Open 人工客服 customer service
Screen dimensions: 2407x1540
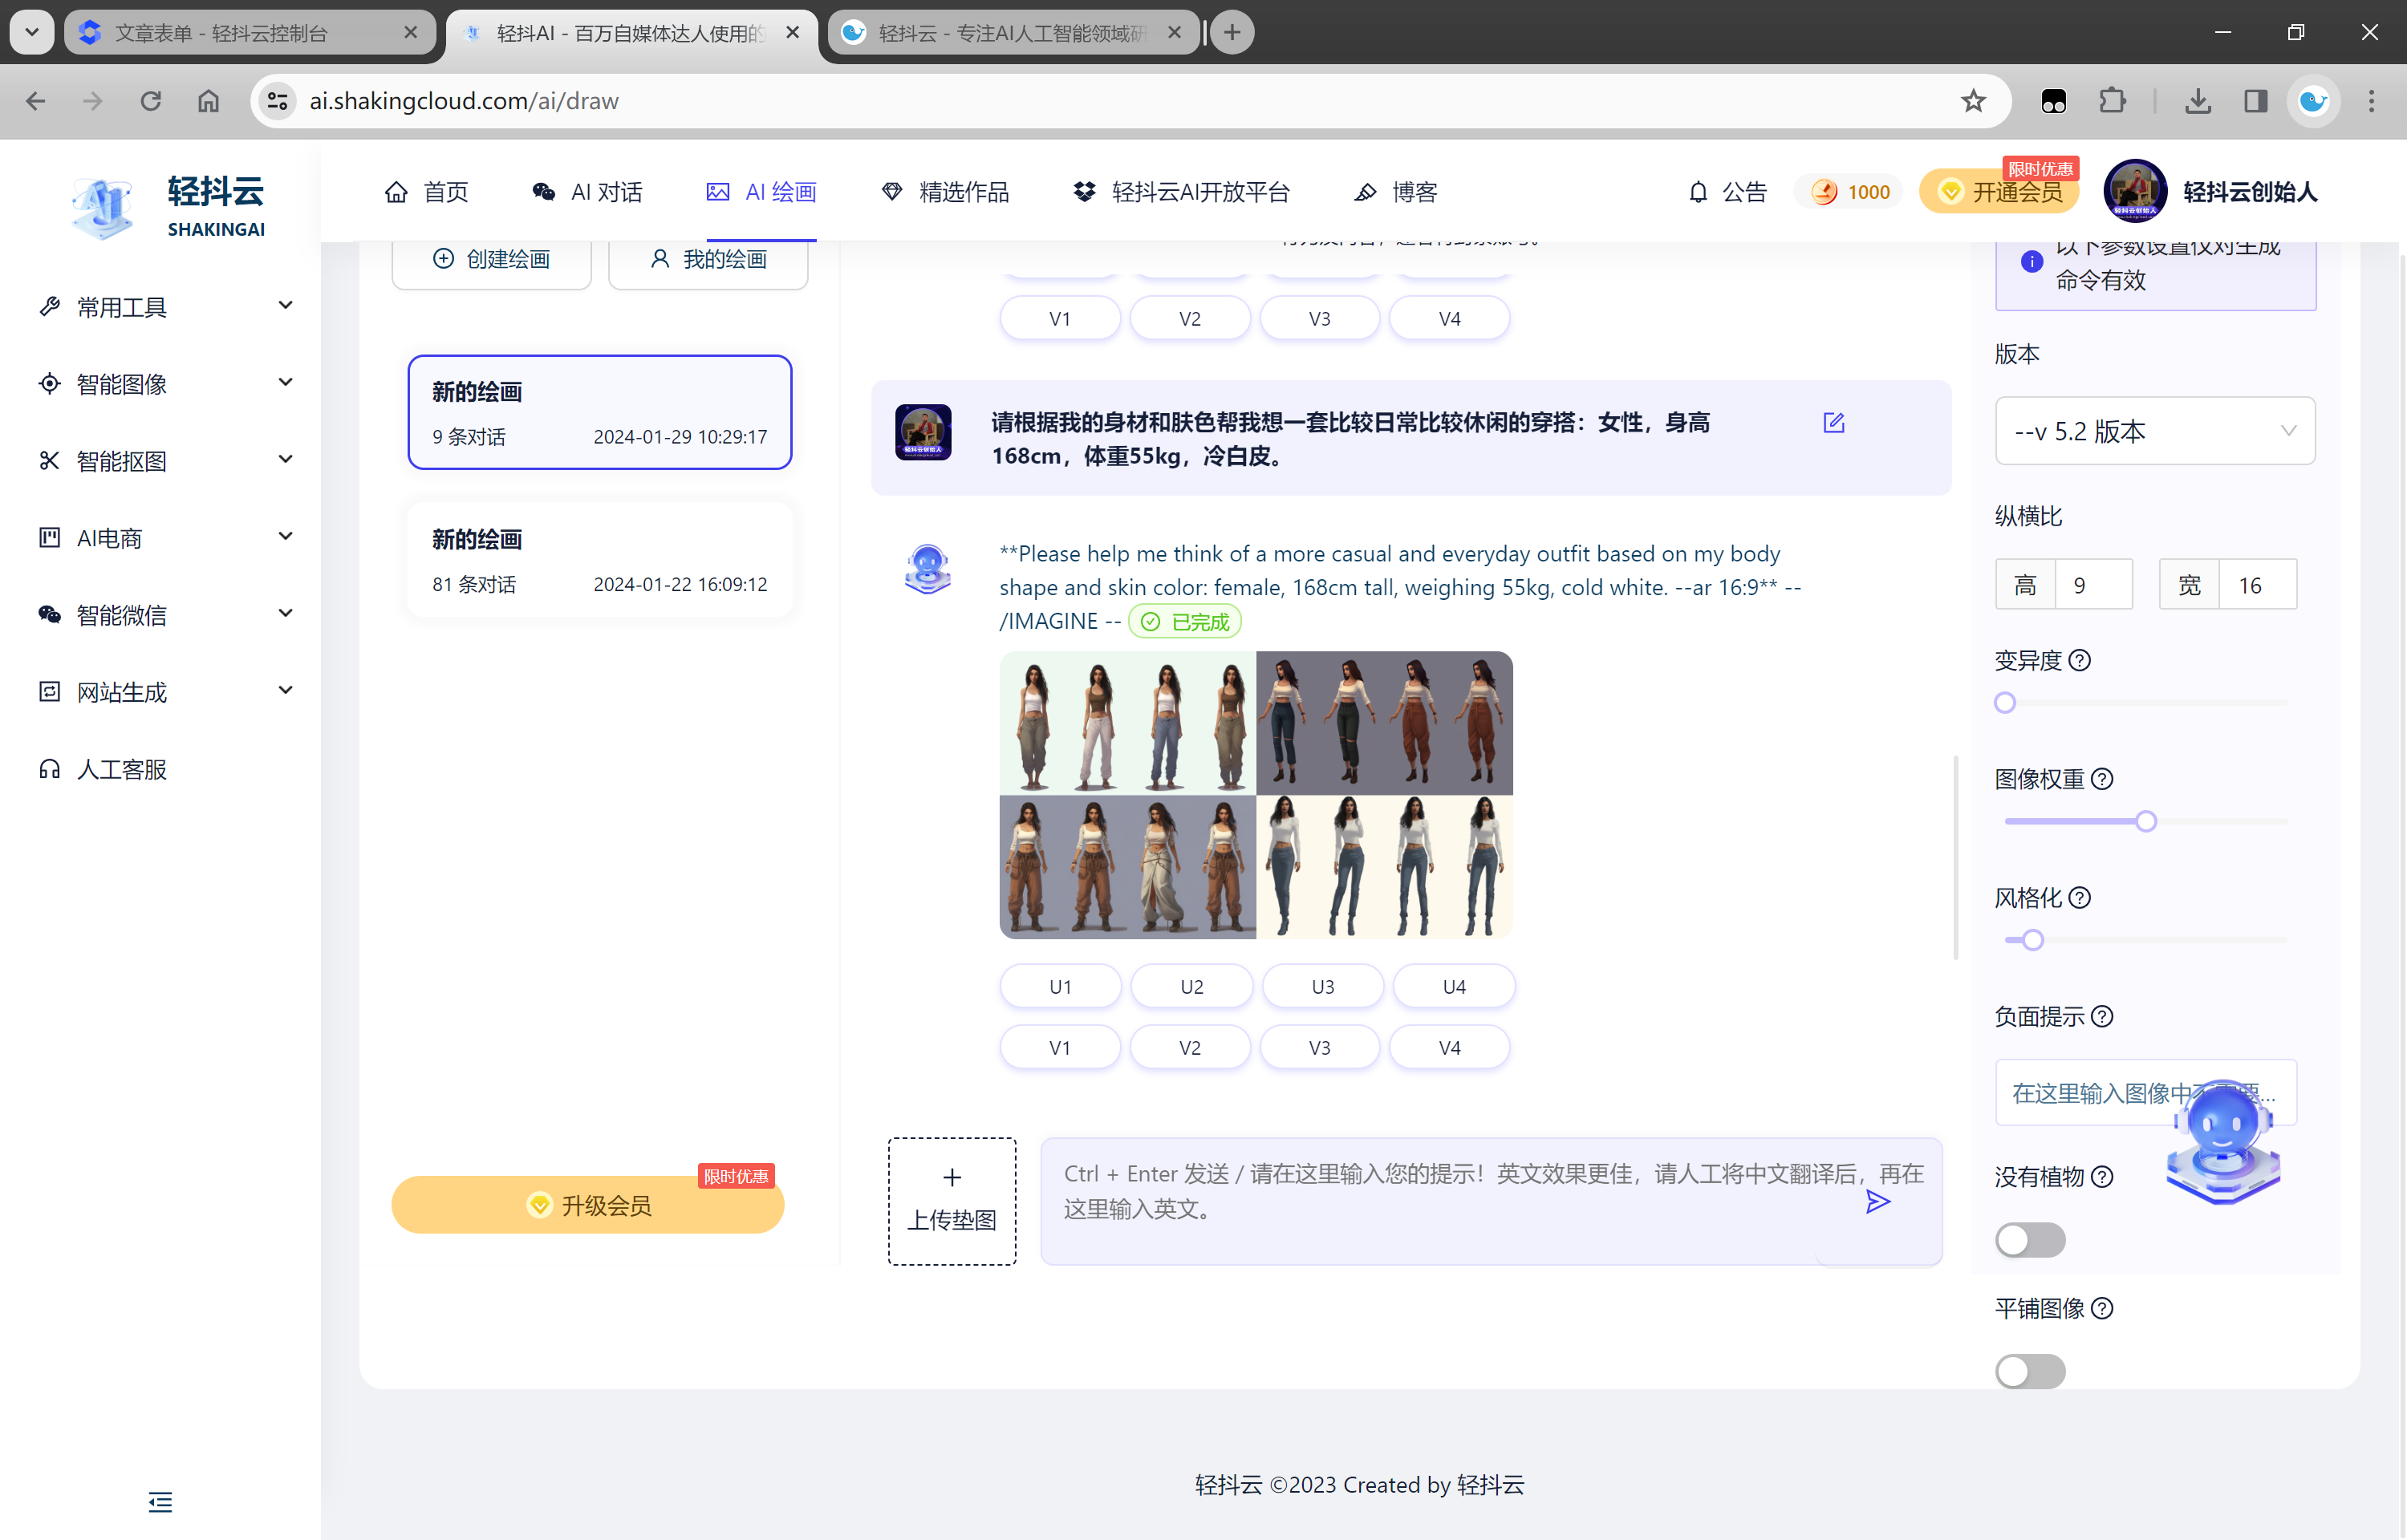[x=103, y=768]
